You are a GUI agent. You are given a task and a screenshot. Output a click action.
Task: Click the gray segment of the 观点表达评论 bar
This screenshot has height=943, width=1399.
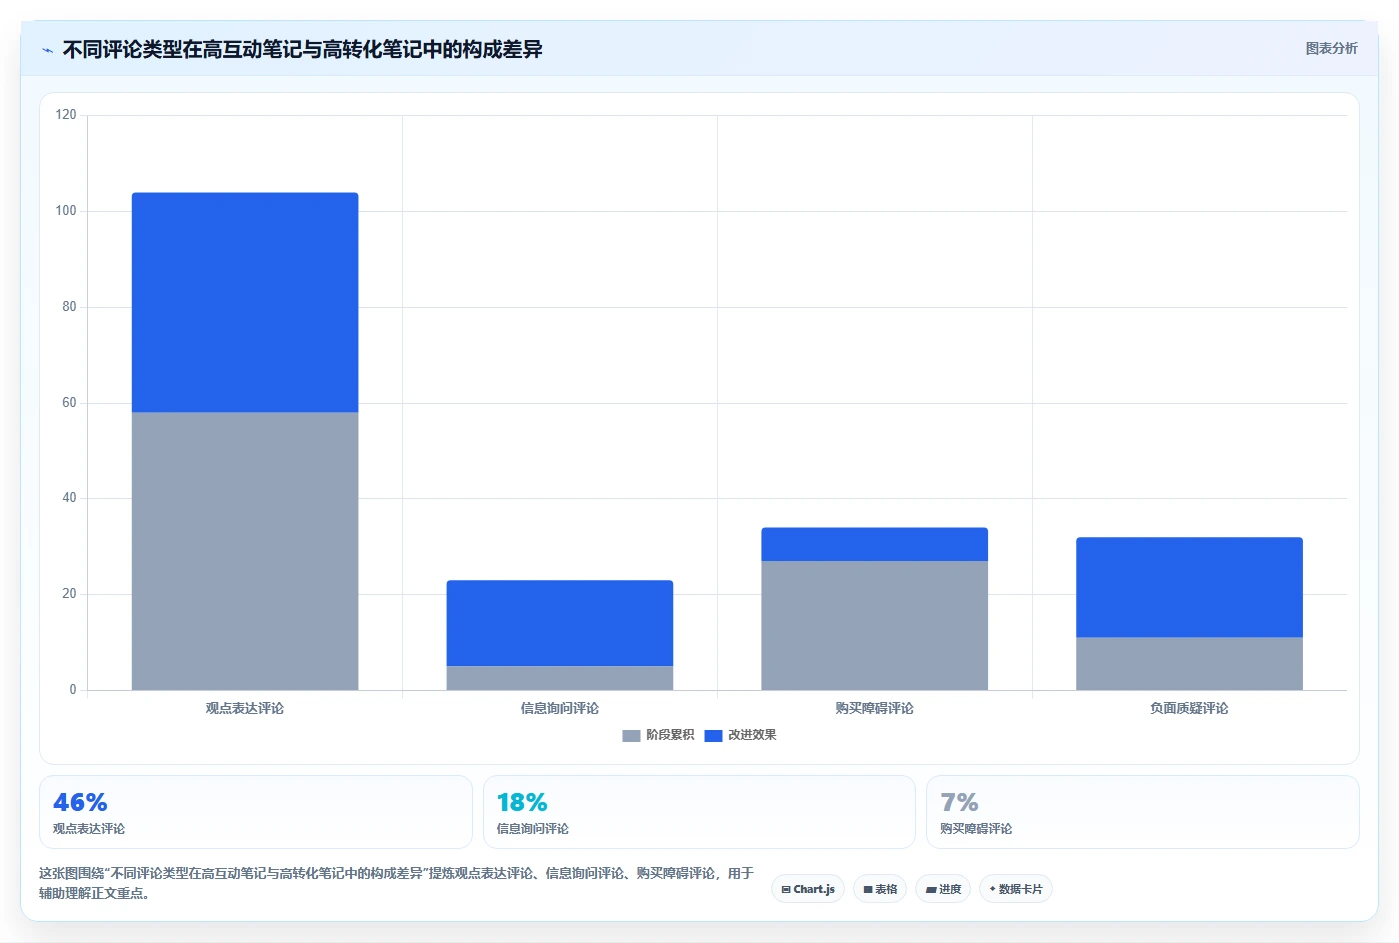click(x=245, y=551)
